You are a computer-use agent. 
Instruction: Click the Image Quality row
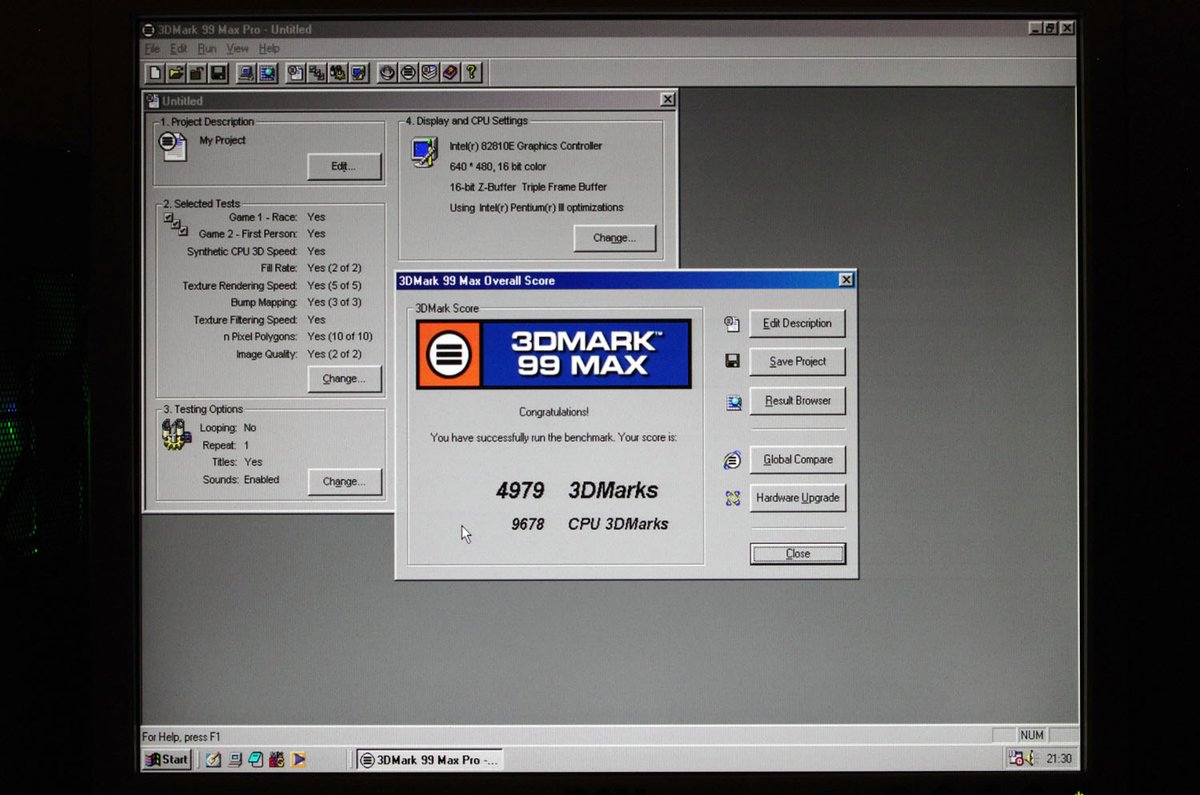[x=299, y=354]
